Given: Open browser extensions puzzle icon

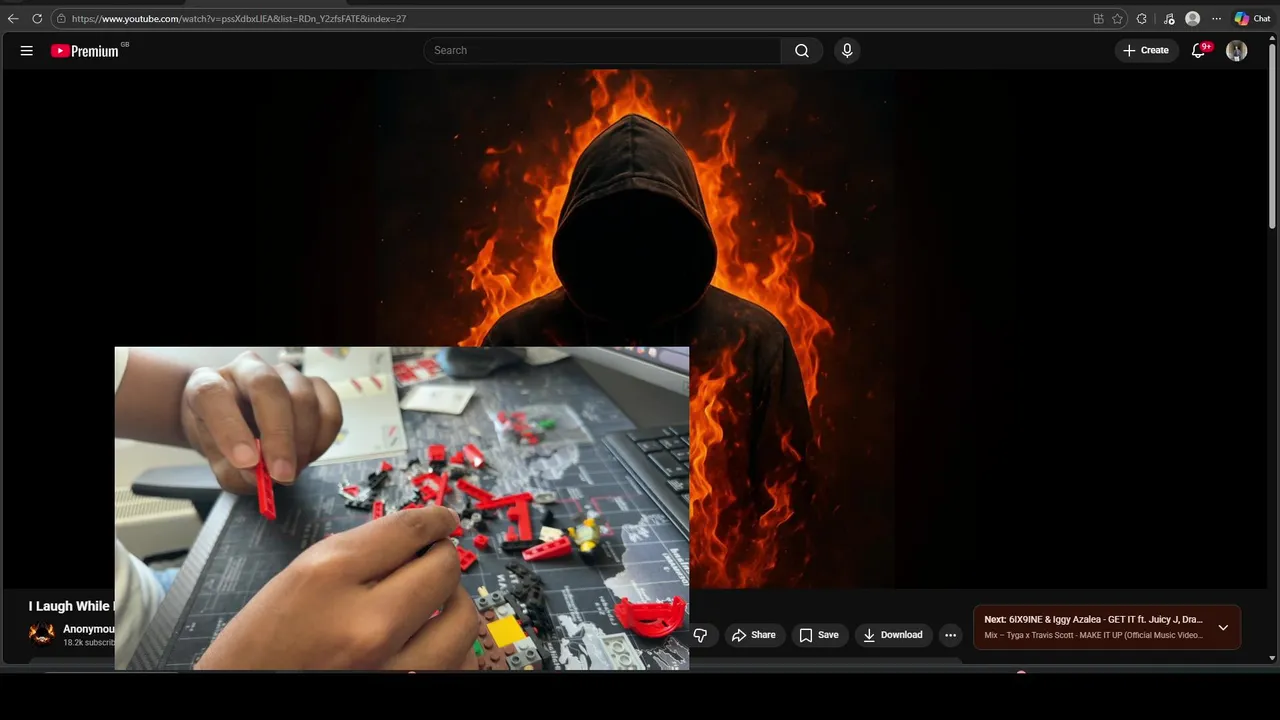Looking at the screenshot, I should (x=1142, y=18).
